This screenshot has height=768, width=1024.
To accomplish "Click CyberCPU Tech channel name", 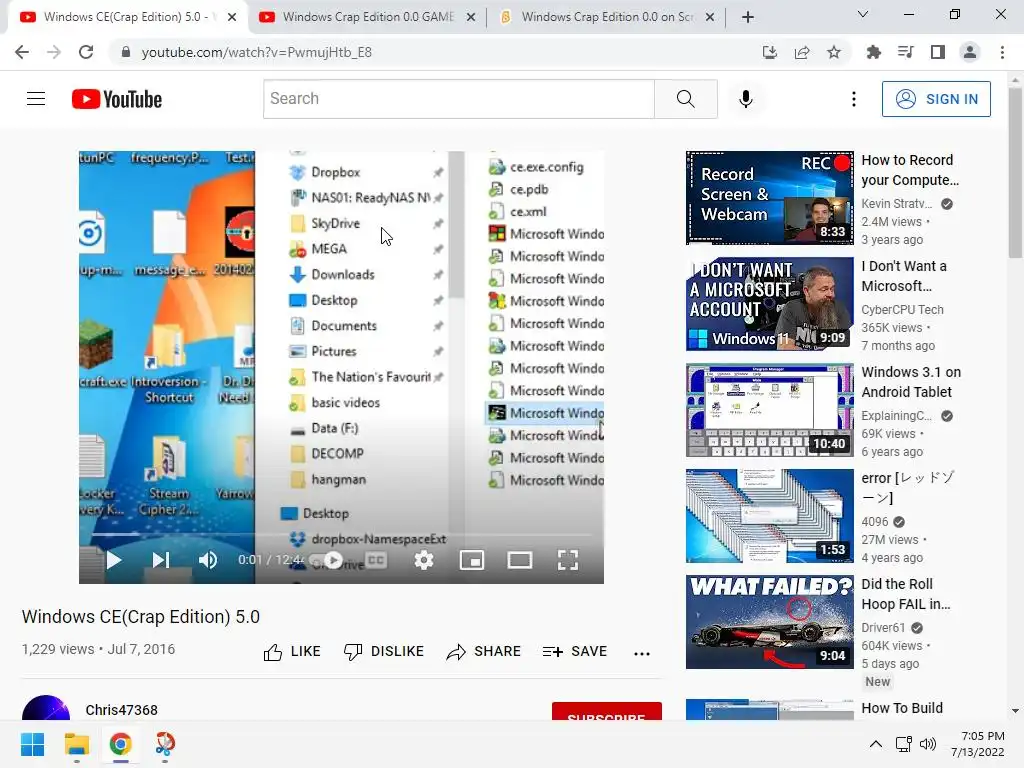I will coord(903,310).
